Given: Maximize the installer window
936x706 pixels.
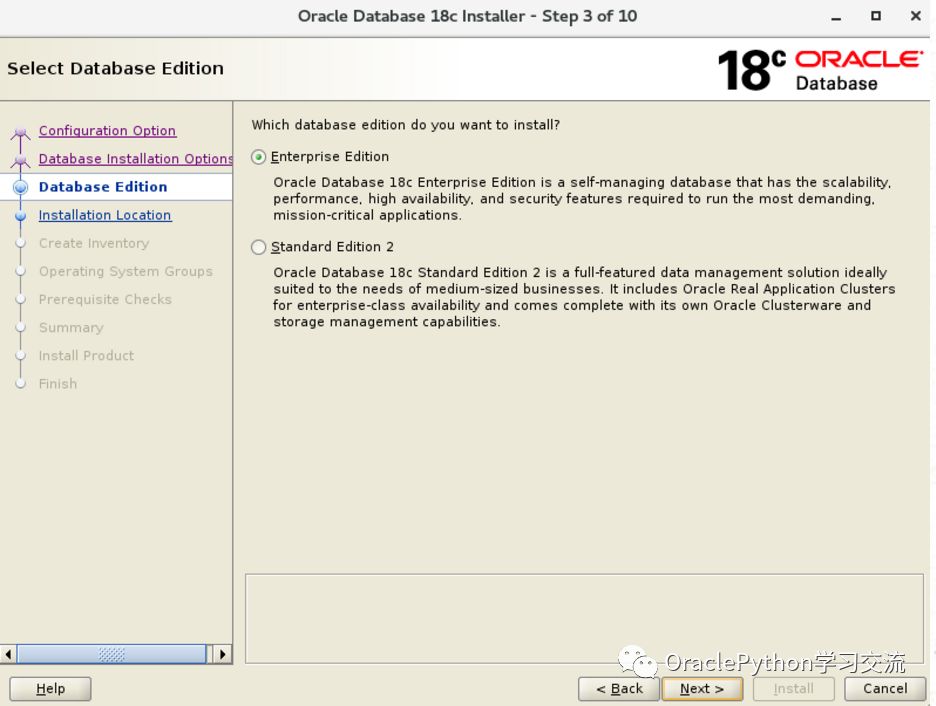Looking at the screenshot, I should click(x=876, y=16).
